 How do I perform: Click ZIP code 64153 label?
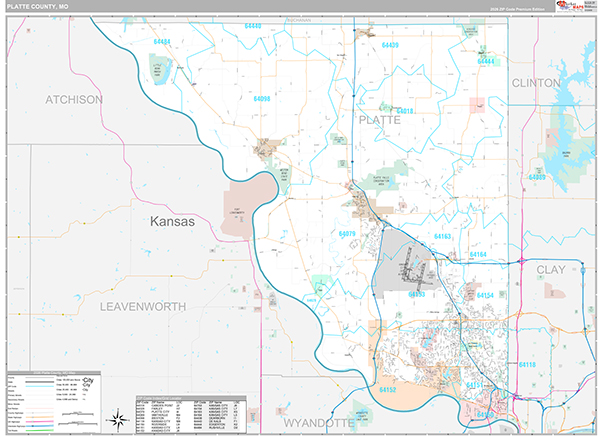point(416,294)
